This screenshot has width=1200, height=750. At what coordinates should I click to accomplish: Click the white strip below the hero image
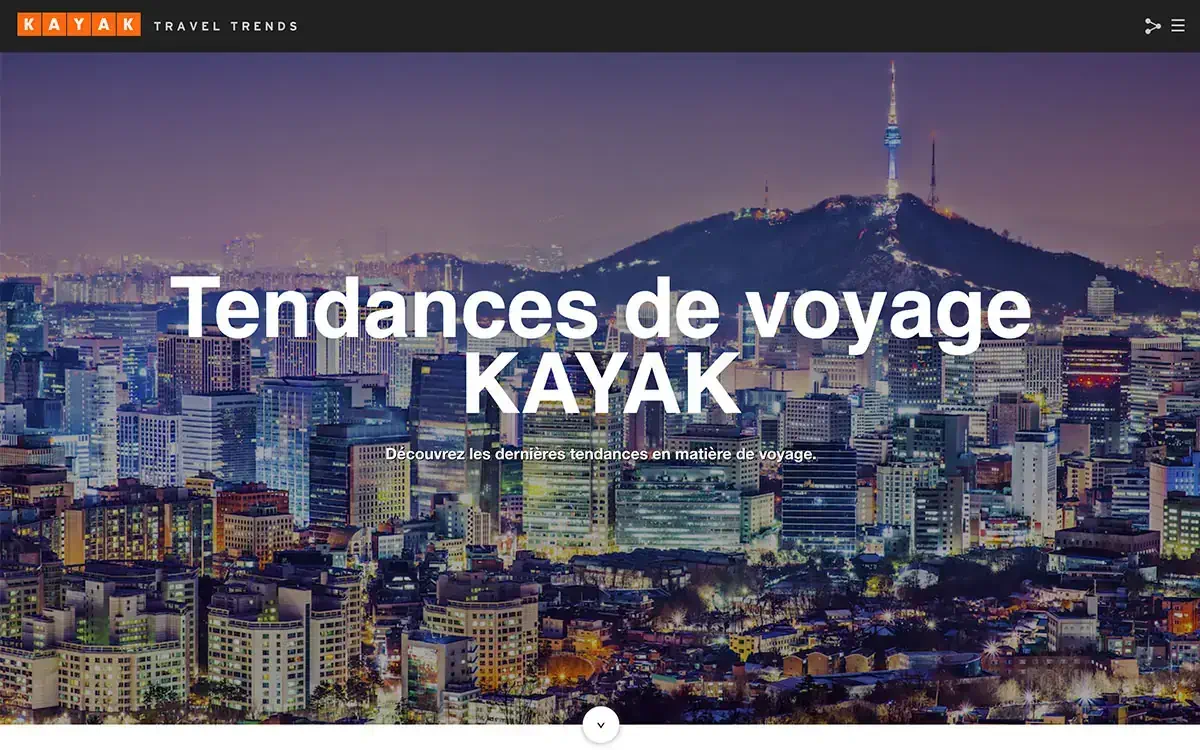pyautogui.click(x=300, y=737)
